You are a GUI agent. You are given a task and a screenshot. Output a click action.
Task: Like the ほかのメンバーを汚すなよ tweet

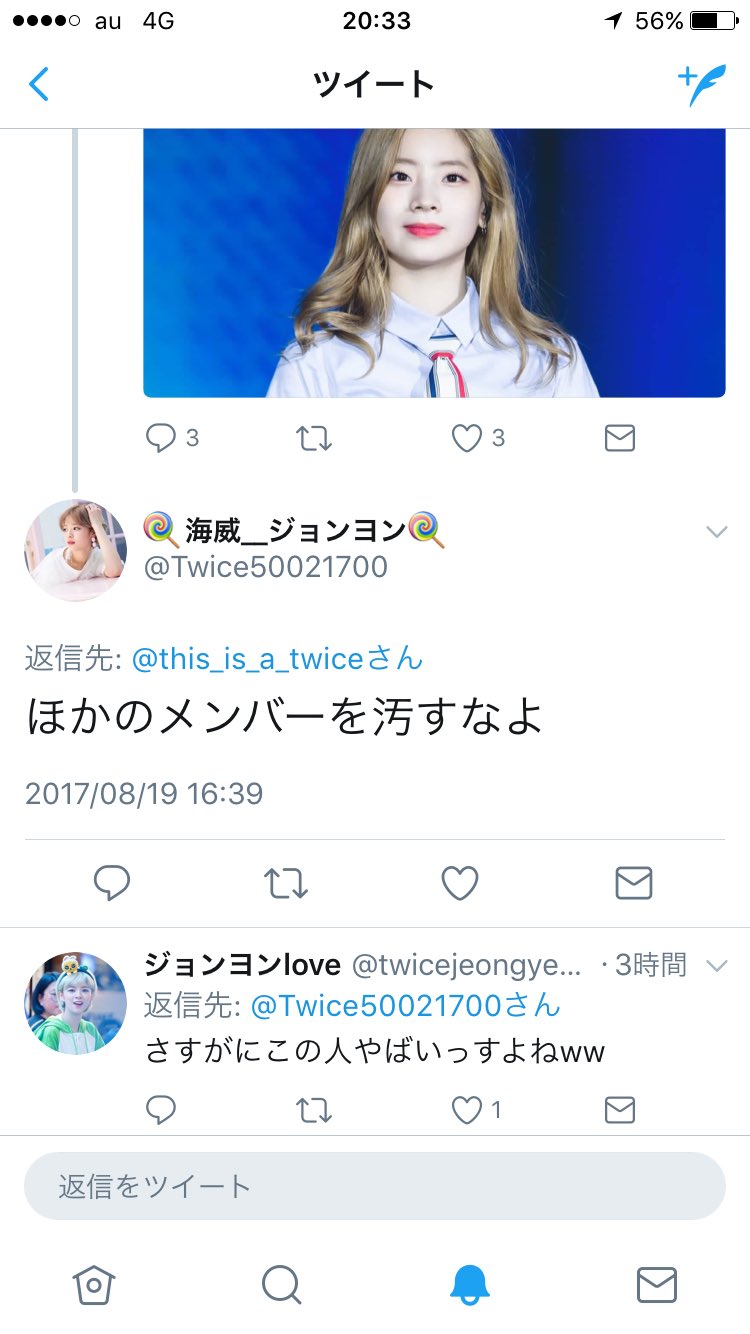coord(459,883)
